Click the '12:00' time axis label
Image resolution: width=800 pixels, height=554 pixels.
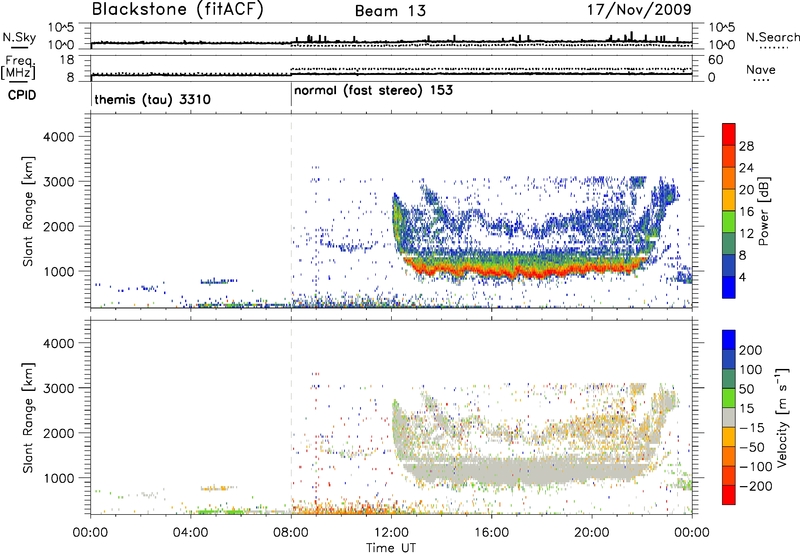pos(391,533)
